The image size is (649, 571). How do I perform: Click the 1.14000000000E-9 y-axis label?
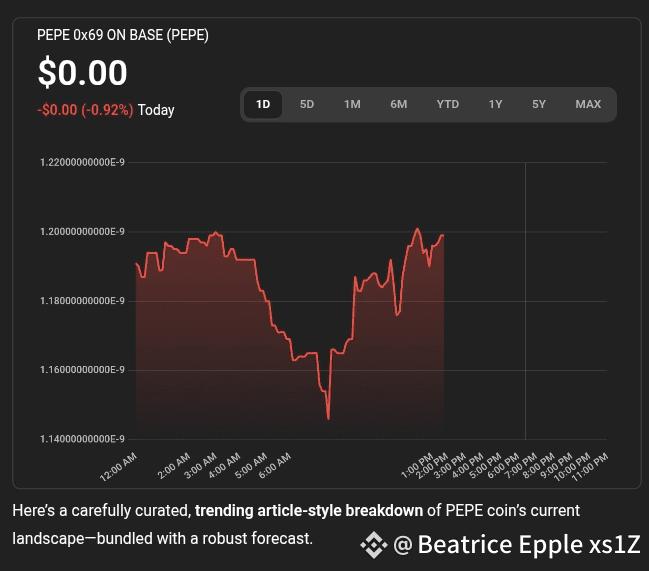pos(82,439)
